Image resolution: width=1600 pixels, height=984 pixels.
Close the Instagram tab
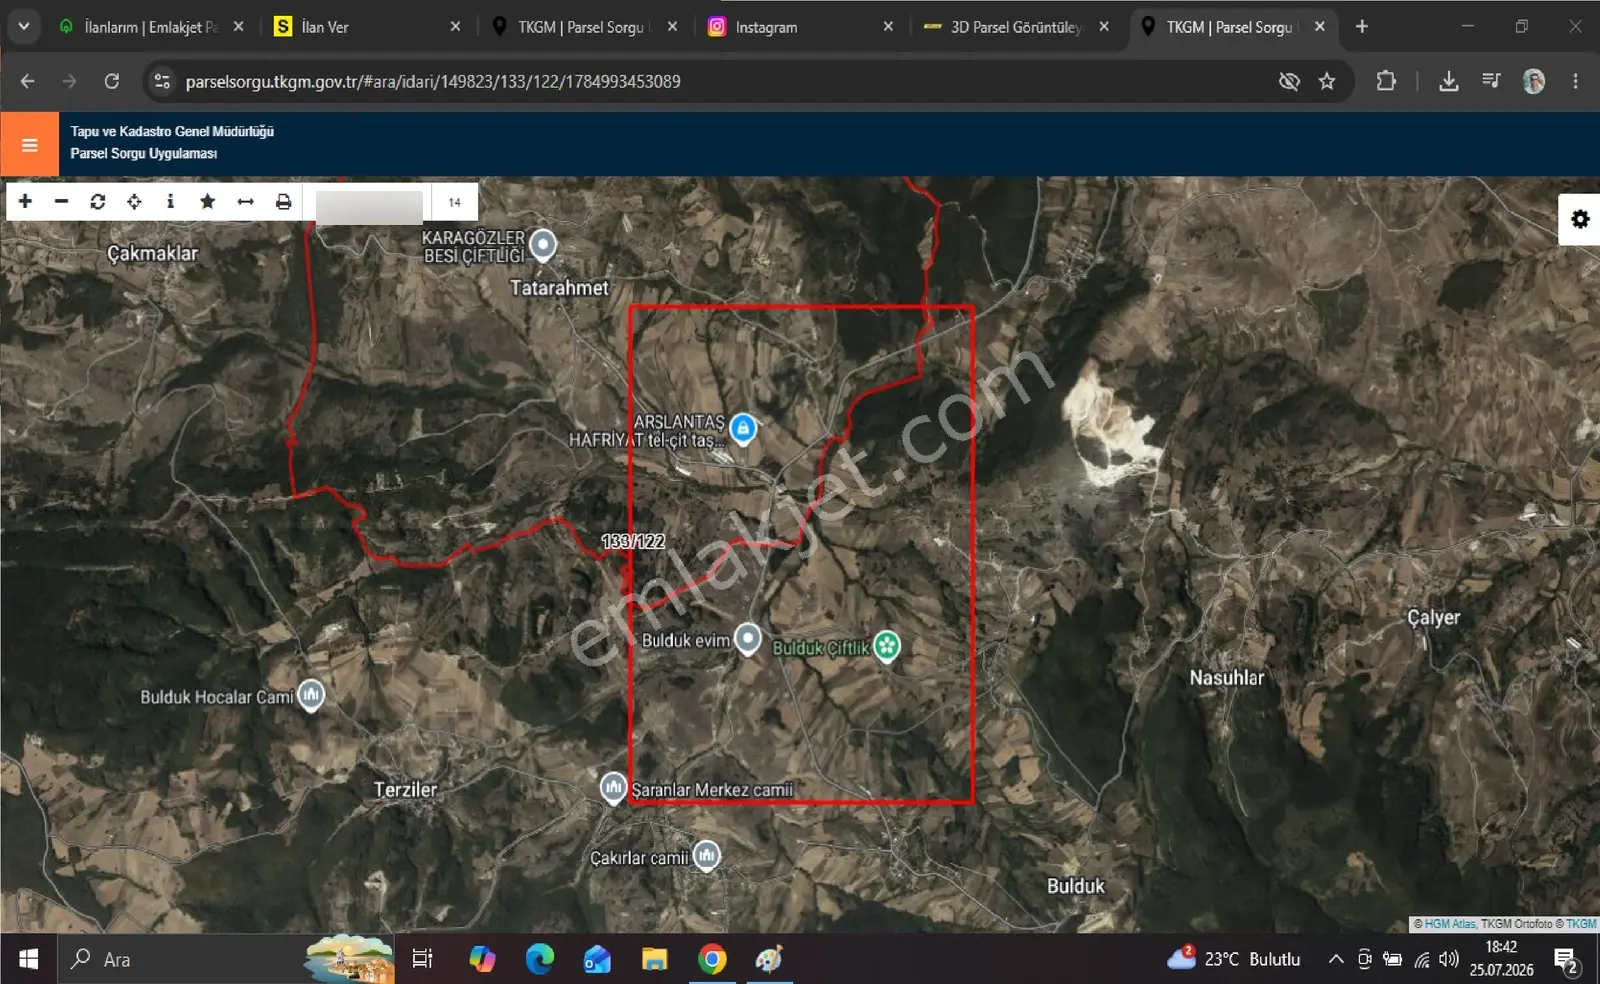pyautogui.click(x=888, y=27)
